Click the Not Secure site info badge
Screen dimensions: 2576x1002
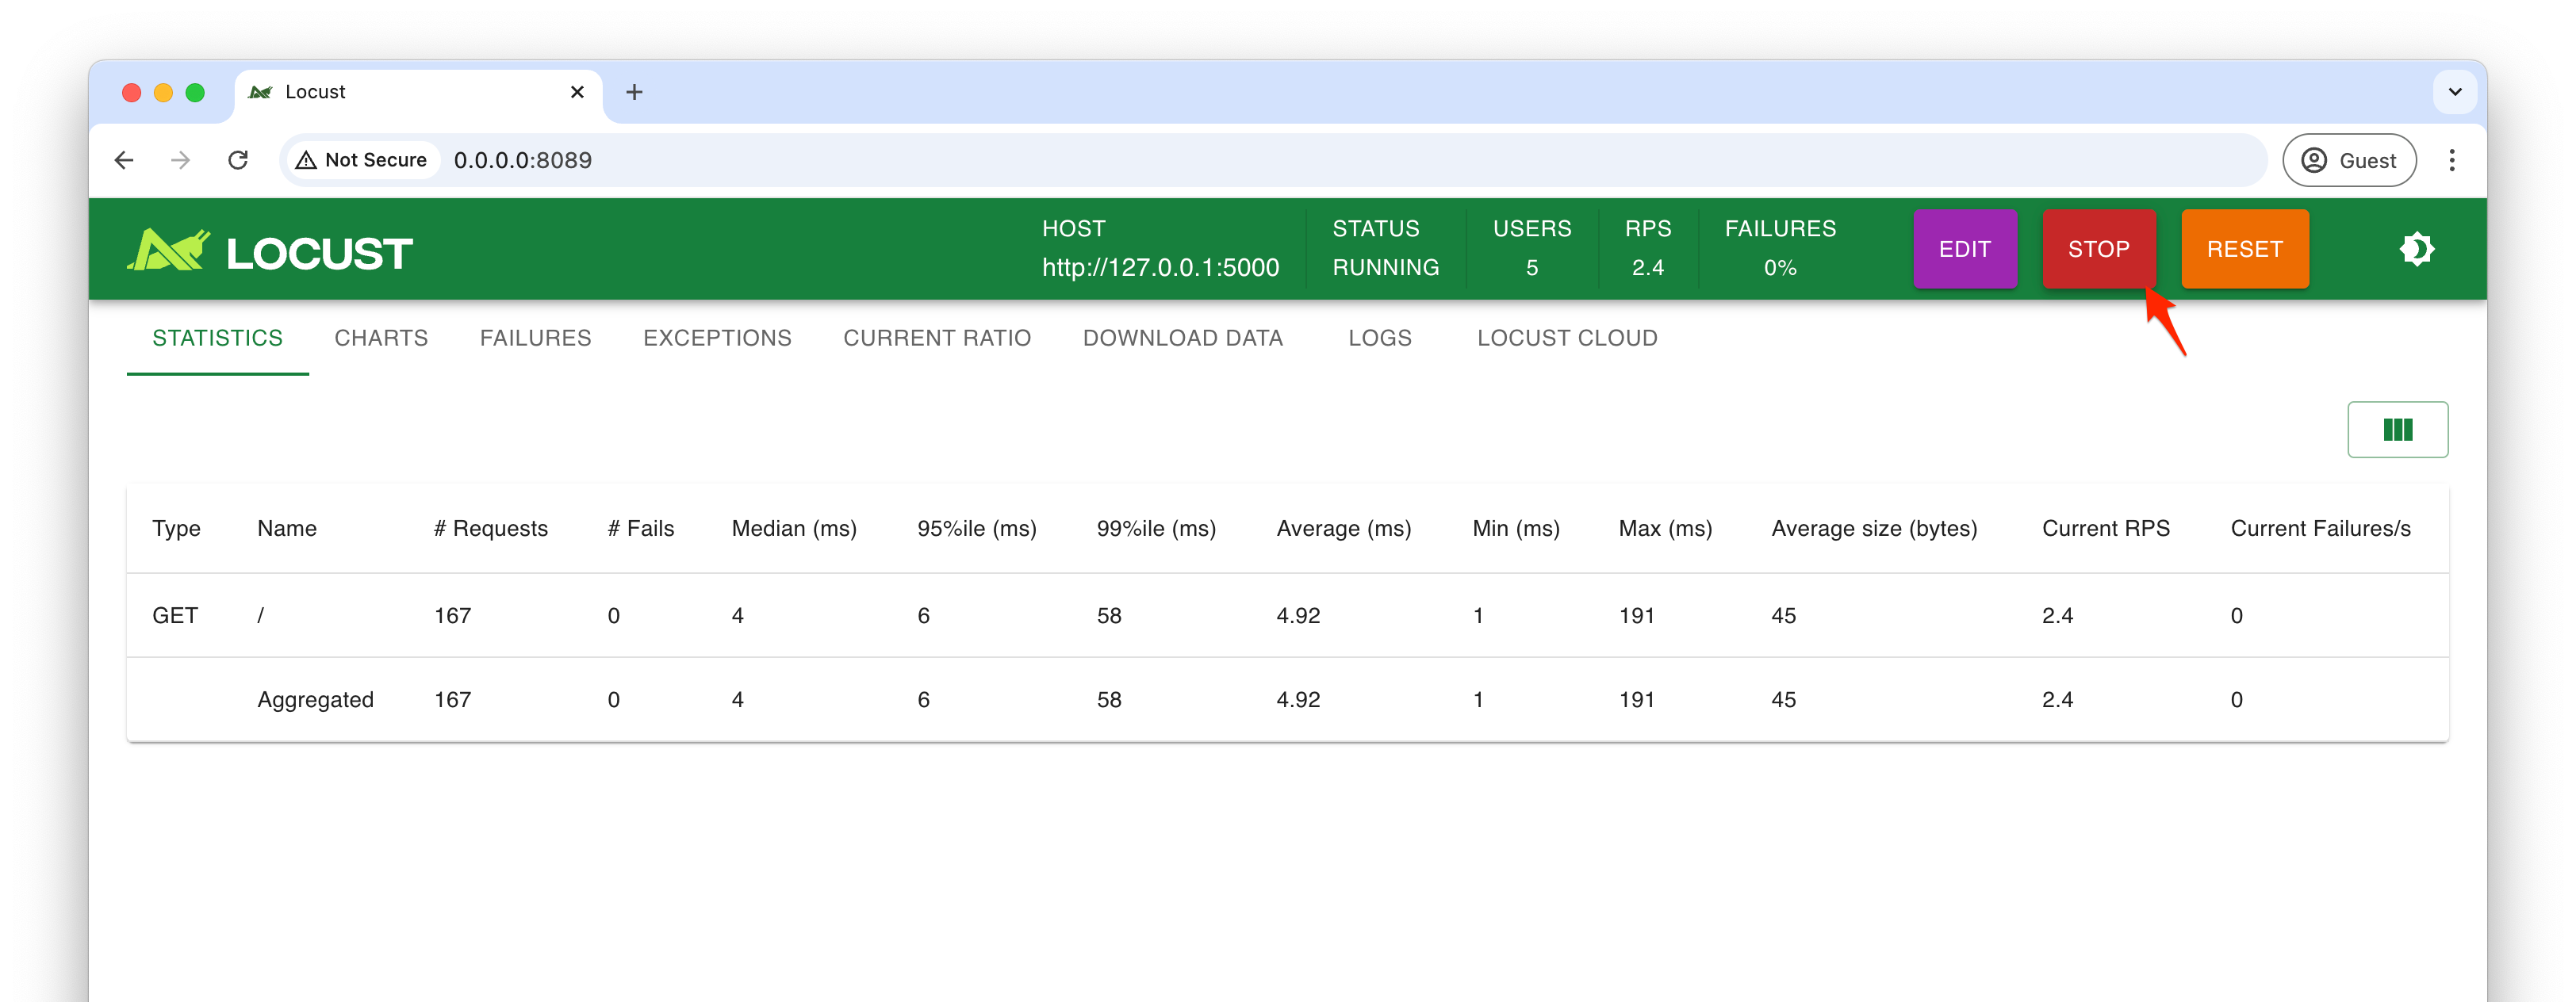tap(362, 160)
